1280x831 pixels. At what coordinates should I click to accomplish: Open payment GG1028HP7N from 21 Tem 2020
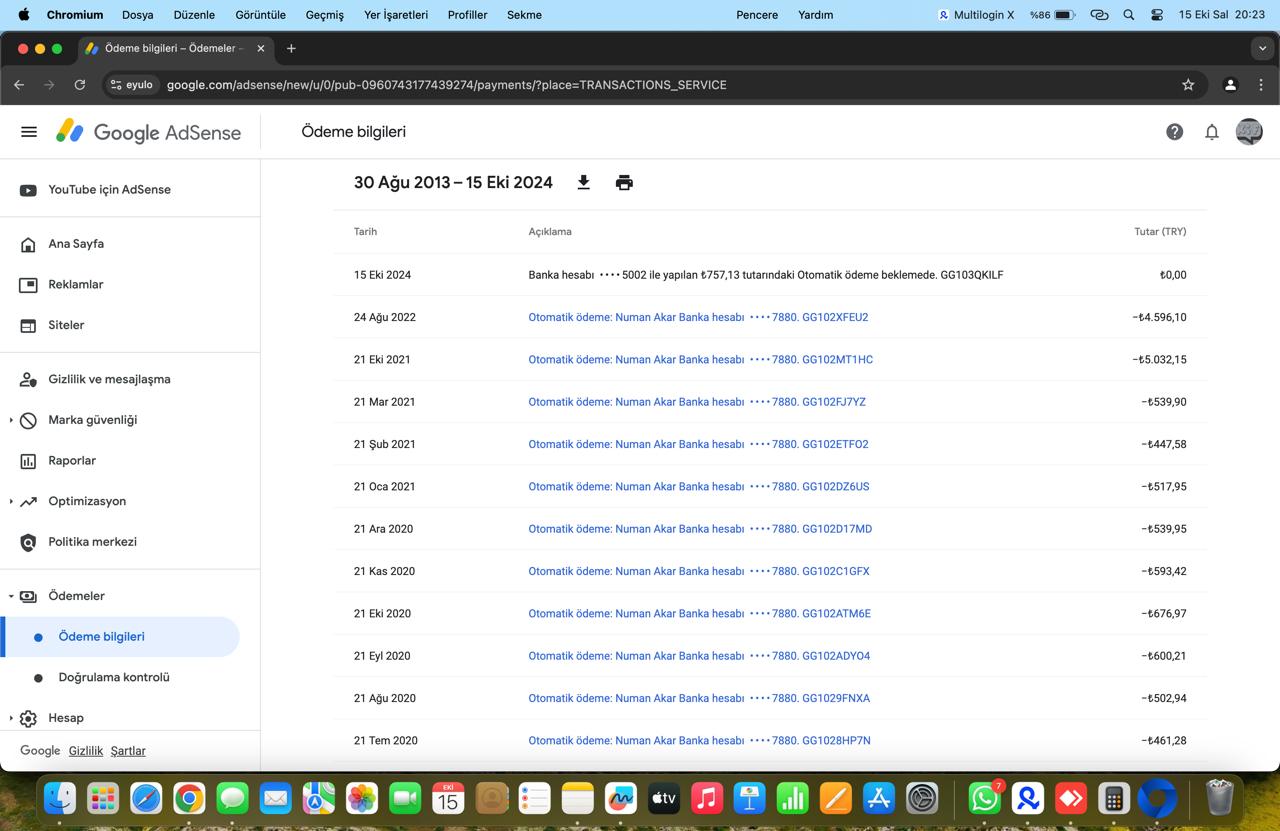pos(700,741)
